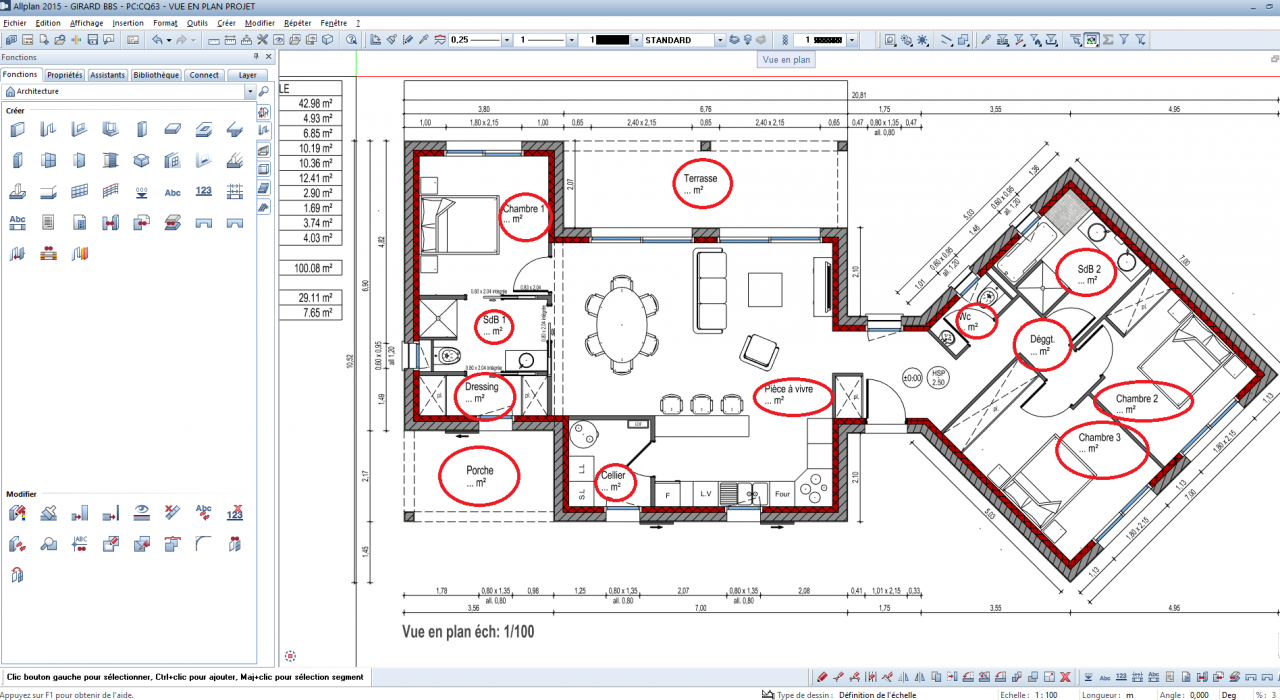Click the 7.65 m² cell in the area table
The height and width of the screenshot is (700, 1280).
(311, 313)
